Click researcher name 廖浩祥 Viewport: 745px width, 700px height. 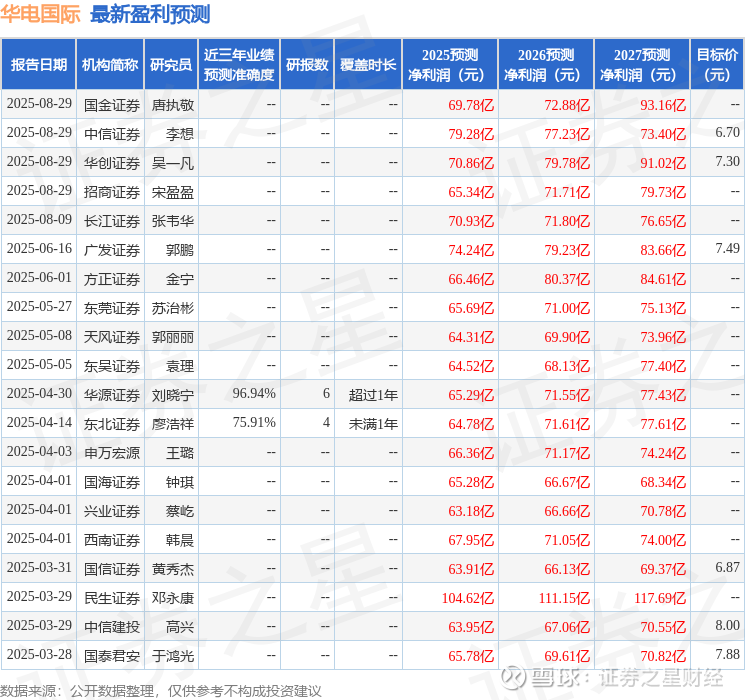point(172,424)
